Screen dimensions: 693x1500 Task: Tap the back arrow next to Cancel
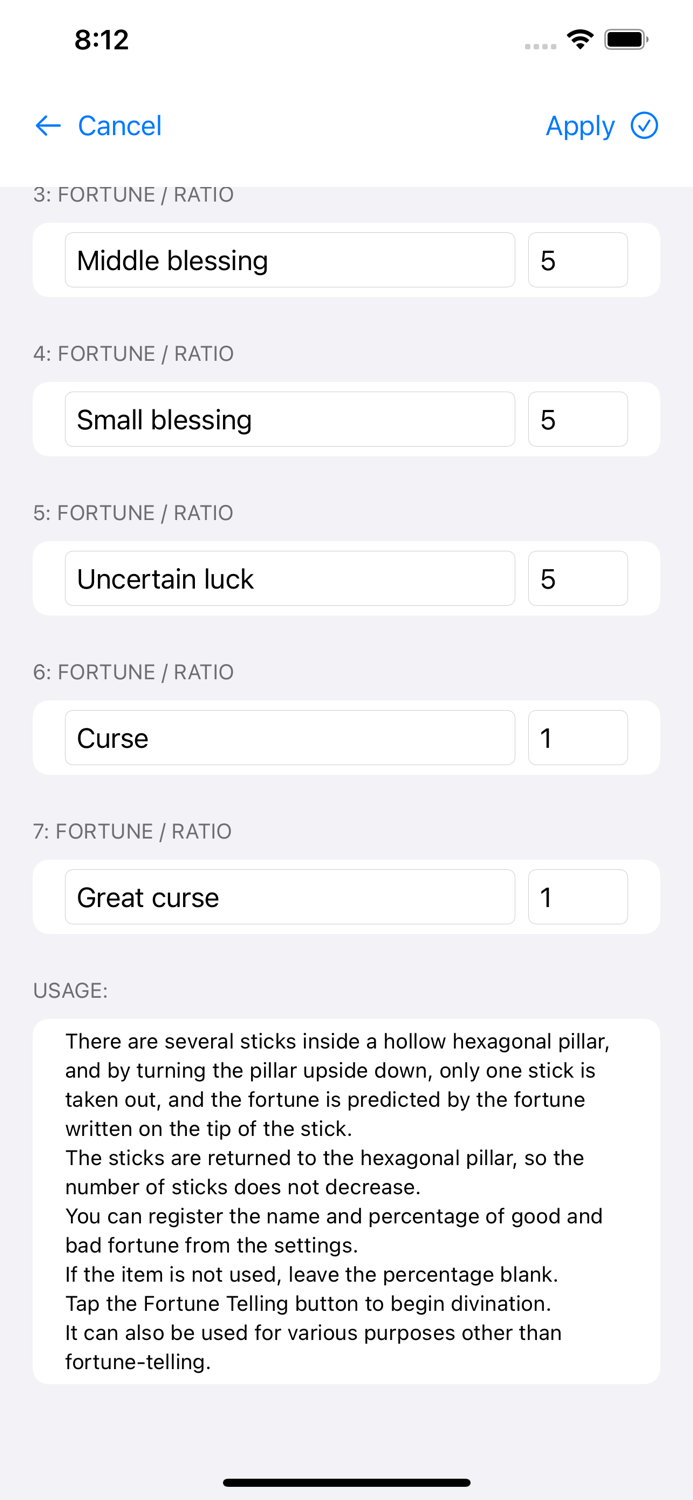point(47,126)
